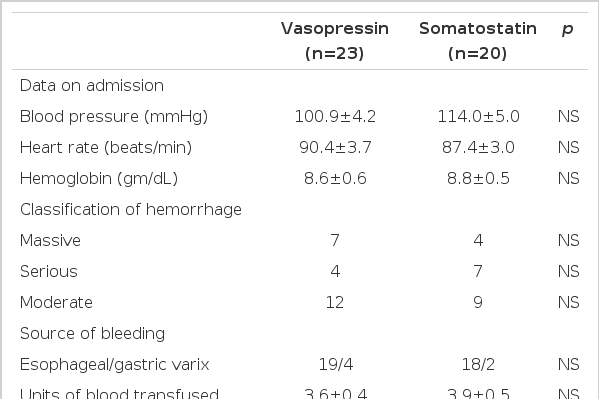Click the Somatostatin column header
This screenshot has height=399, width=599.
pyautogui.click(x=478, y=41)
